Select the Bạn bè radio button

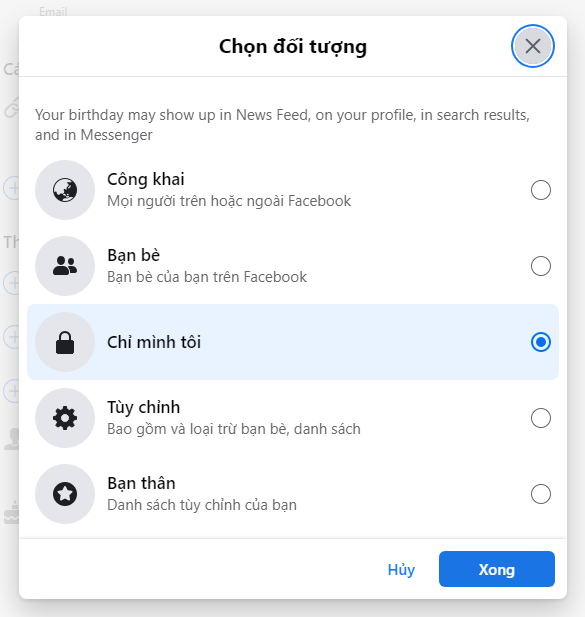pos(541,266)
